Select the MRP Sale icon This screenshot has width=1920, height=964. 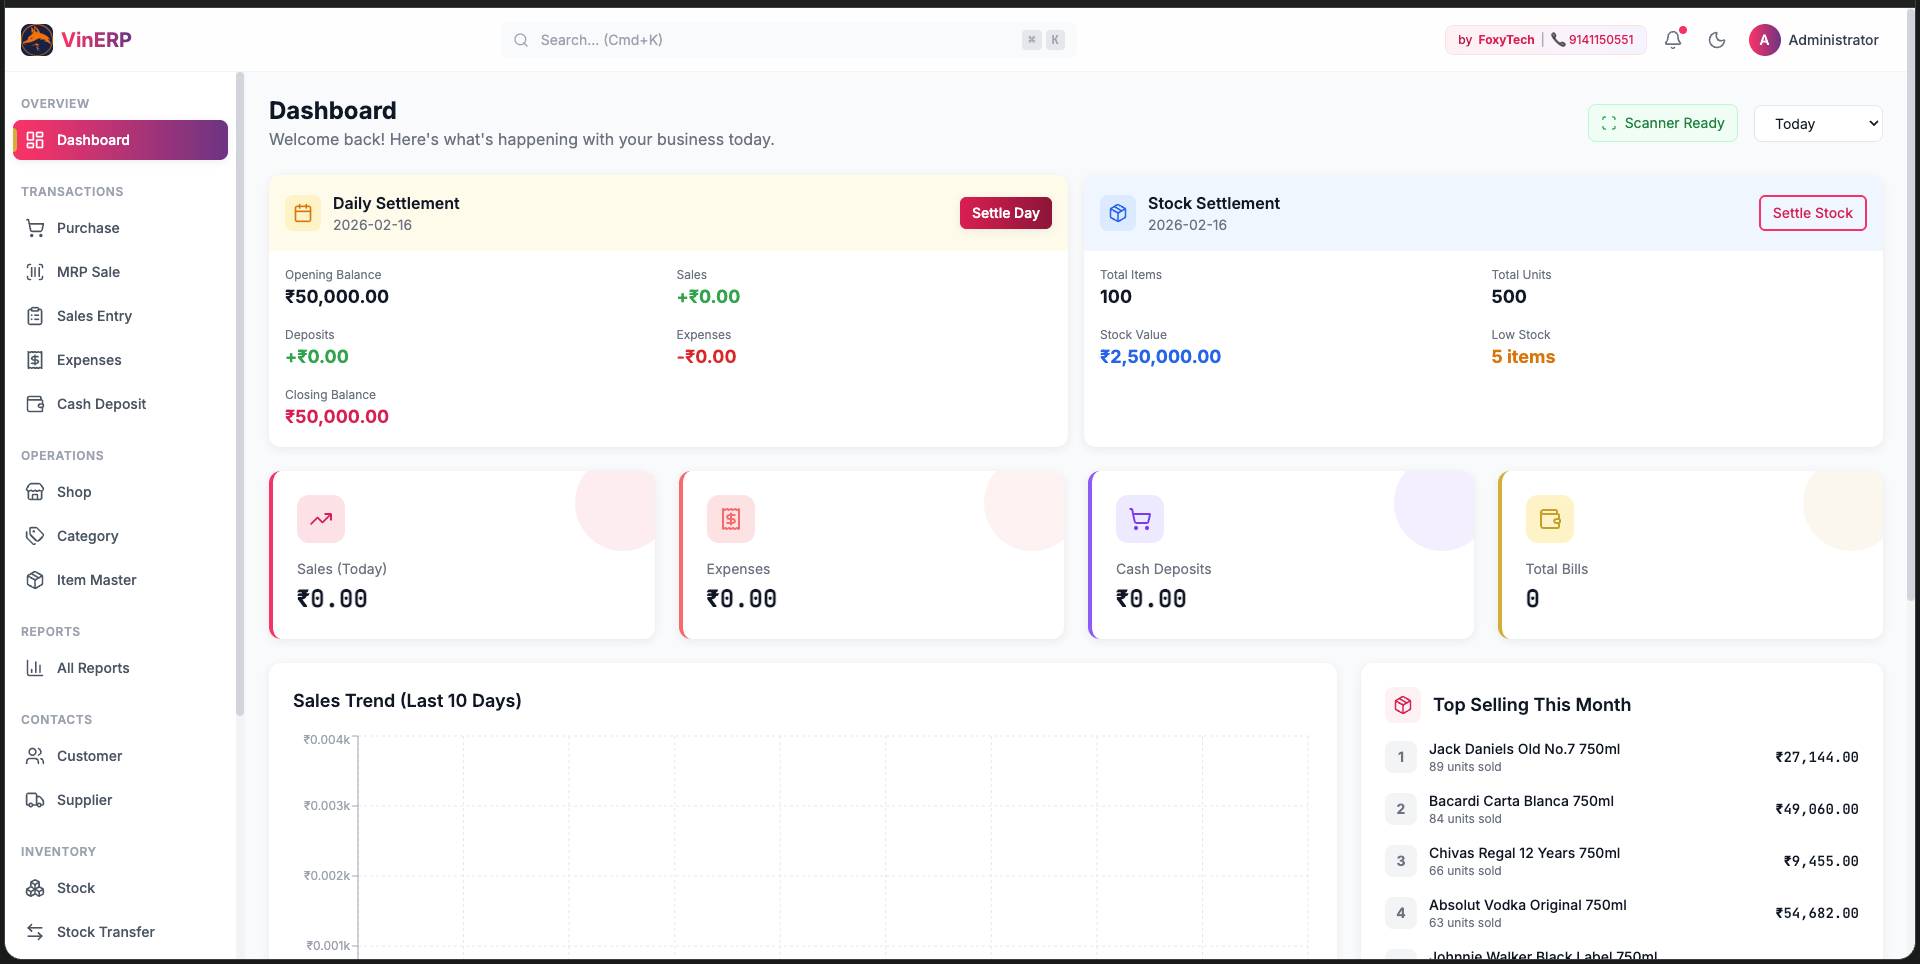36,272
